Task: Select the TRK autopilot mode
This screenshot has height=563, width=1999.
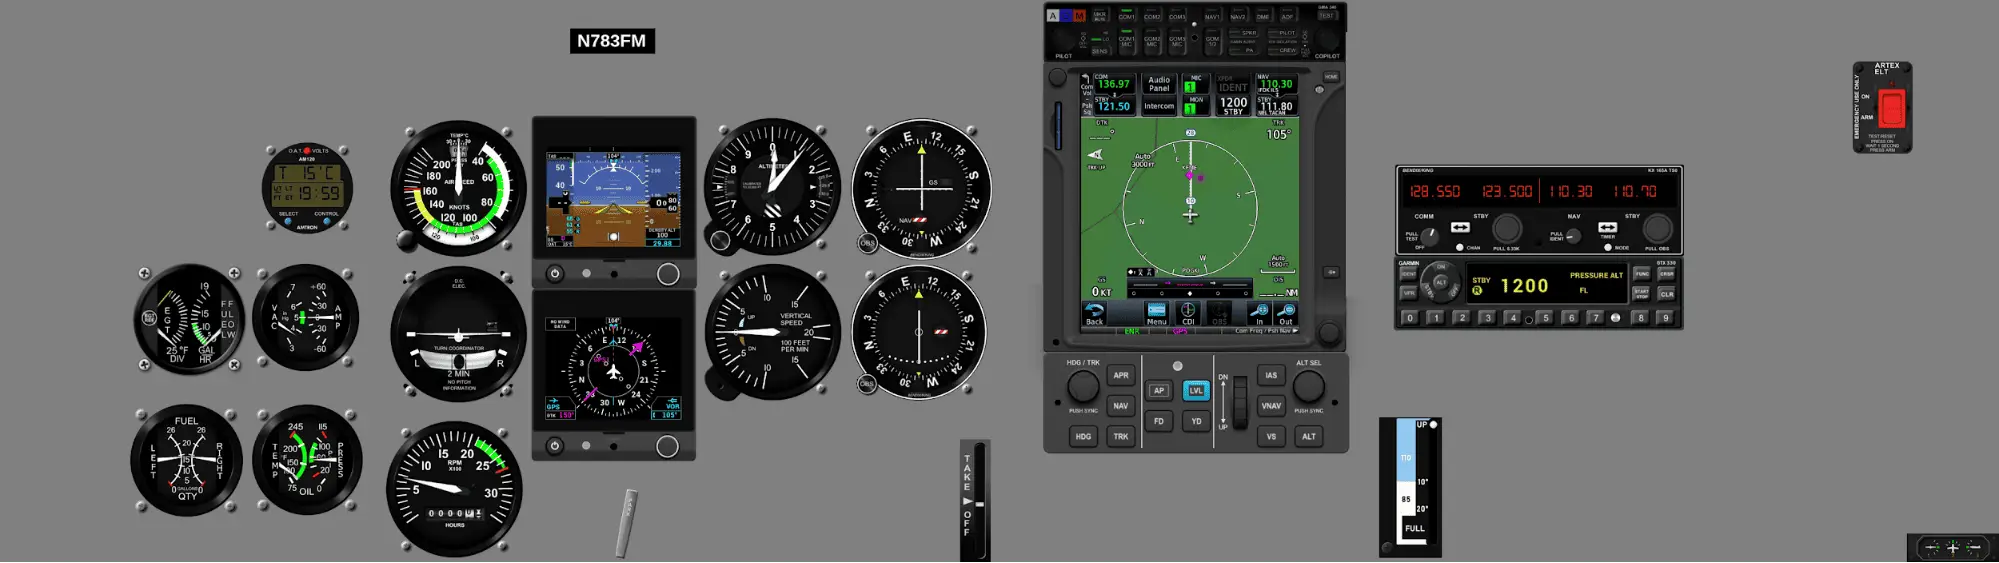Action: click(1121, 437)
